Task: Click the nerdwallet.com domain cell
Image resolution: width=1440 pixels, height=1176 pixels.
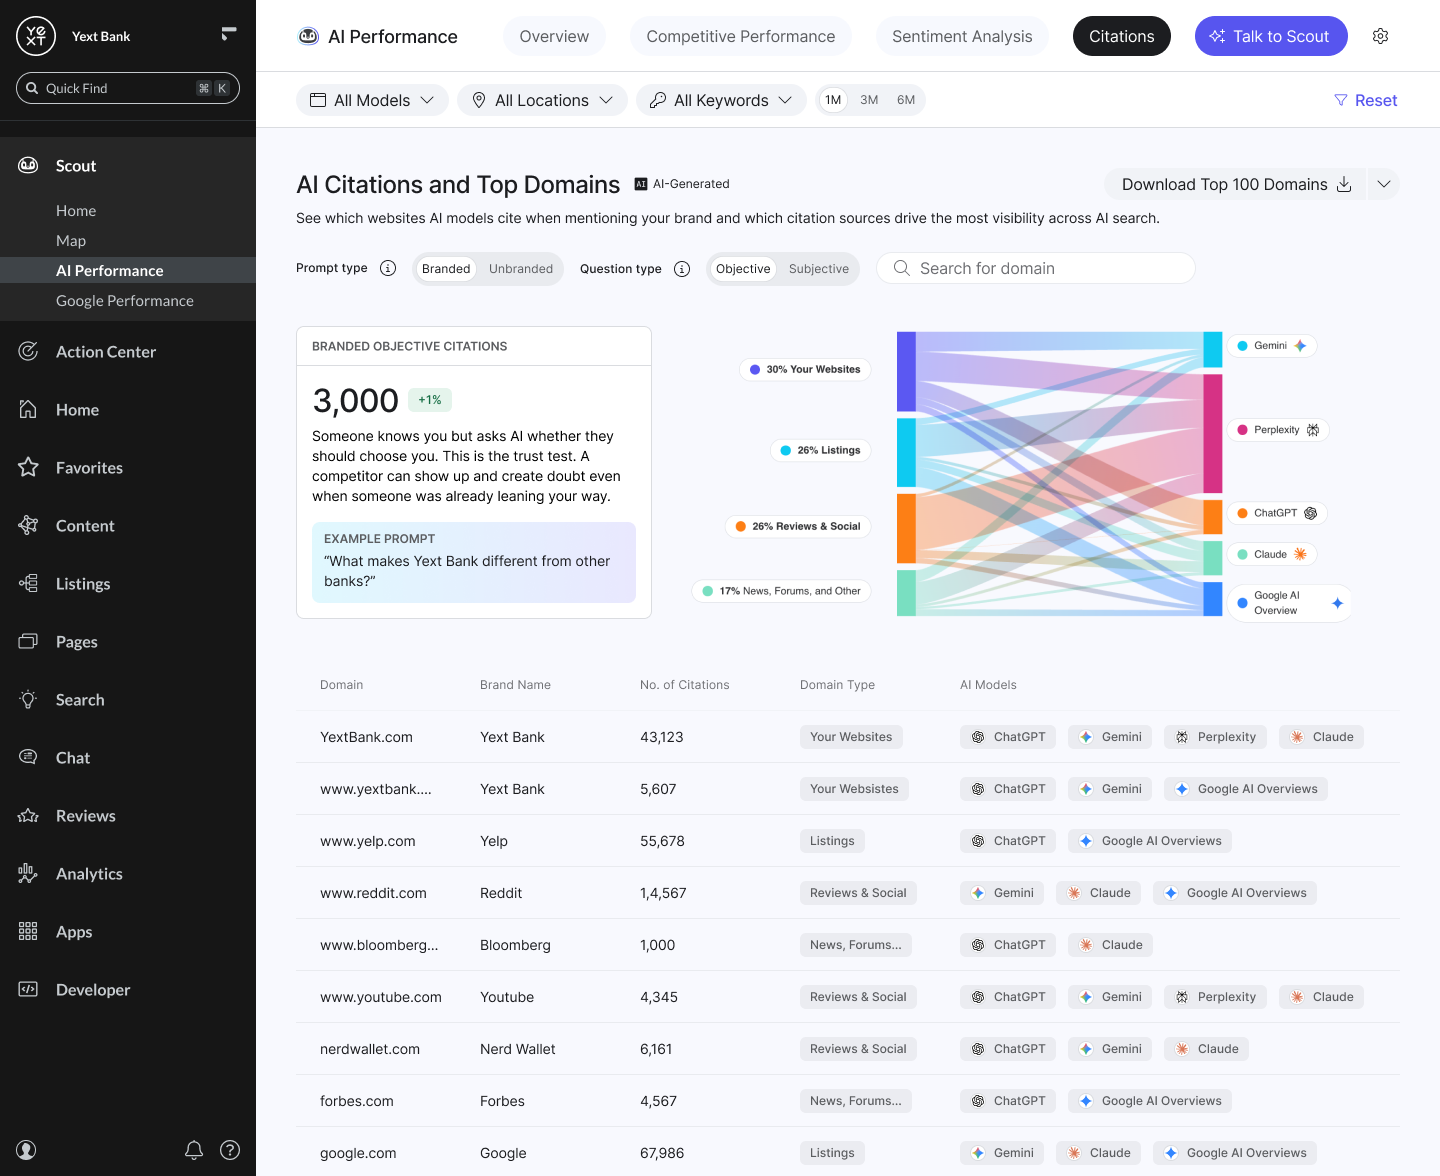Action: (x=370, y=1049)
